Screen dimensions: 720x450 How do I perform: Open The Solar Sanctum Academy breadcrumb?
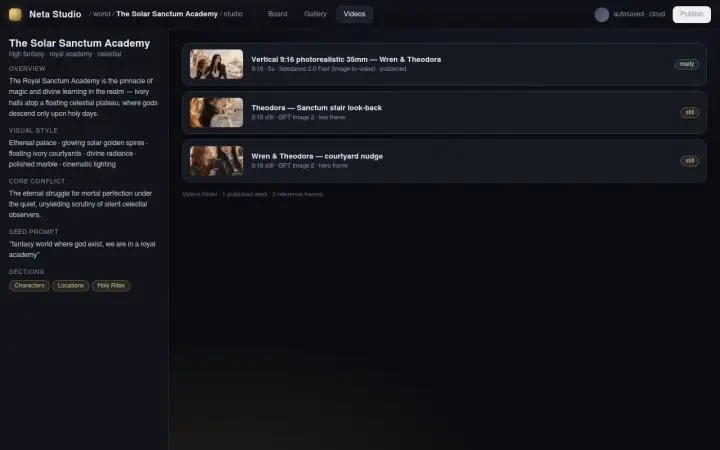pyautogui.click(x=167, y=14)
